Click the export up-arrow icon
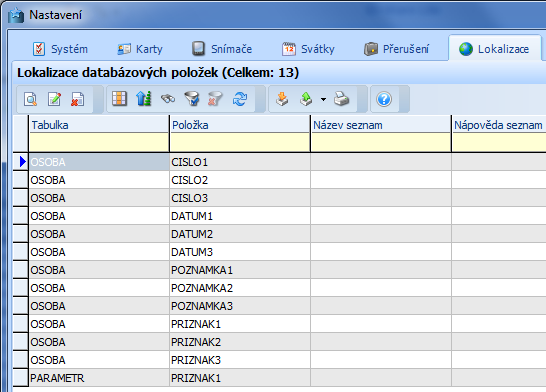This screenshot has height=392, width=546. tap(306, 99)
